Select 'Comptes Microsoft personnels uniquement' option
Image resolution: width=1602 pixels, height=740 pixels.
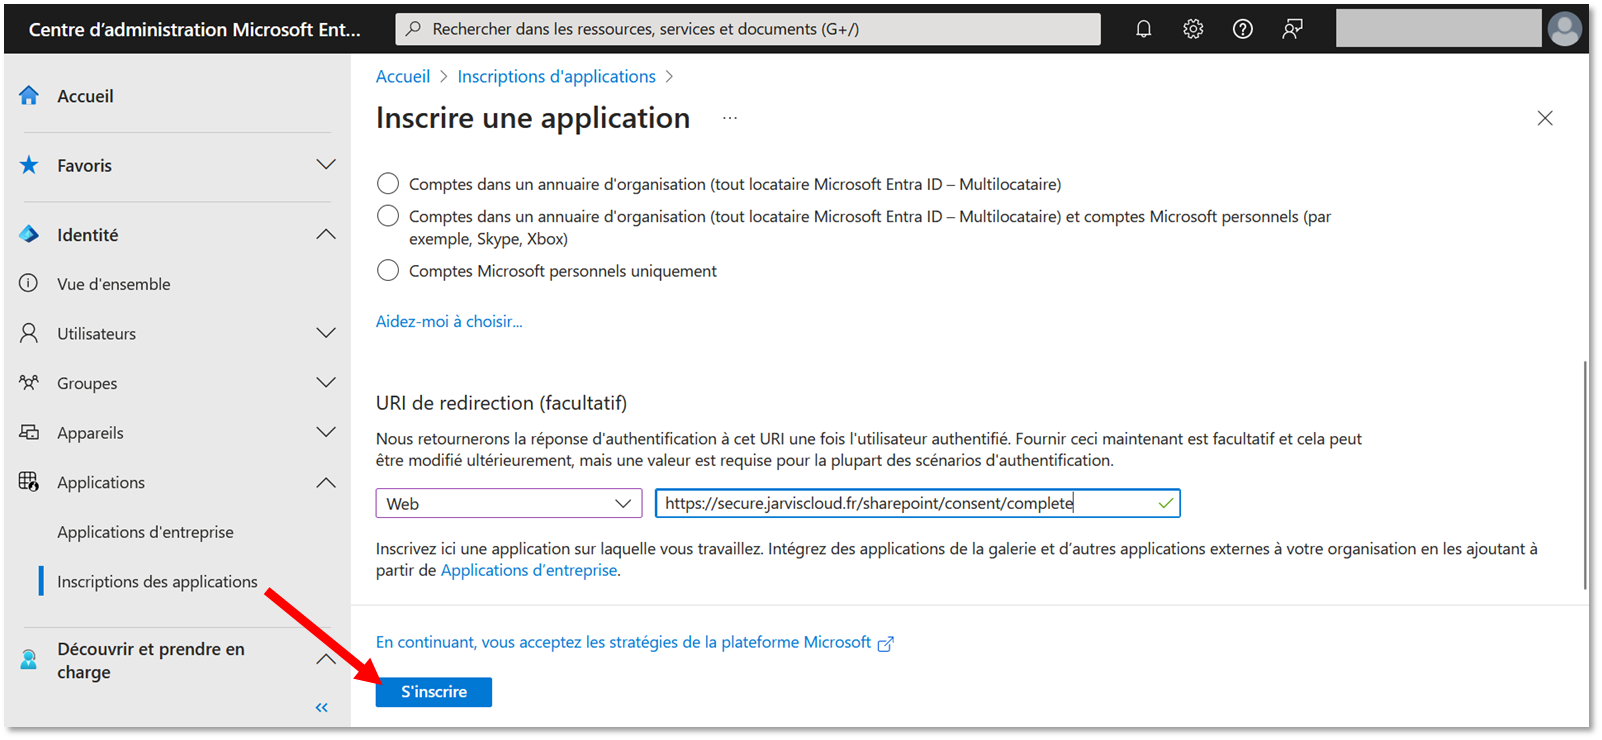coord(388,271)
